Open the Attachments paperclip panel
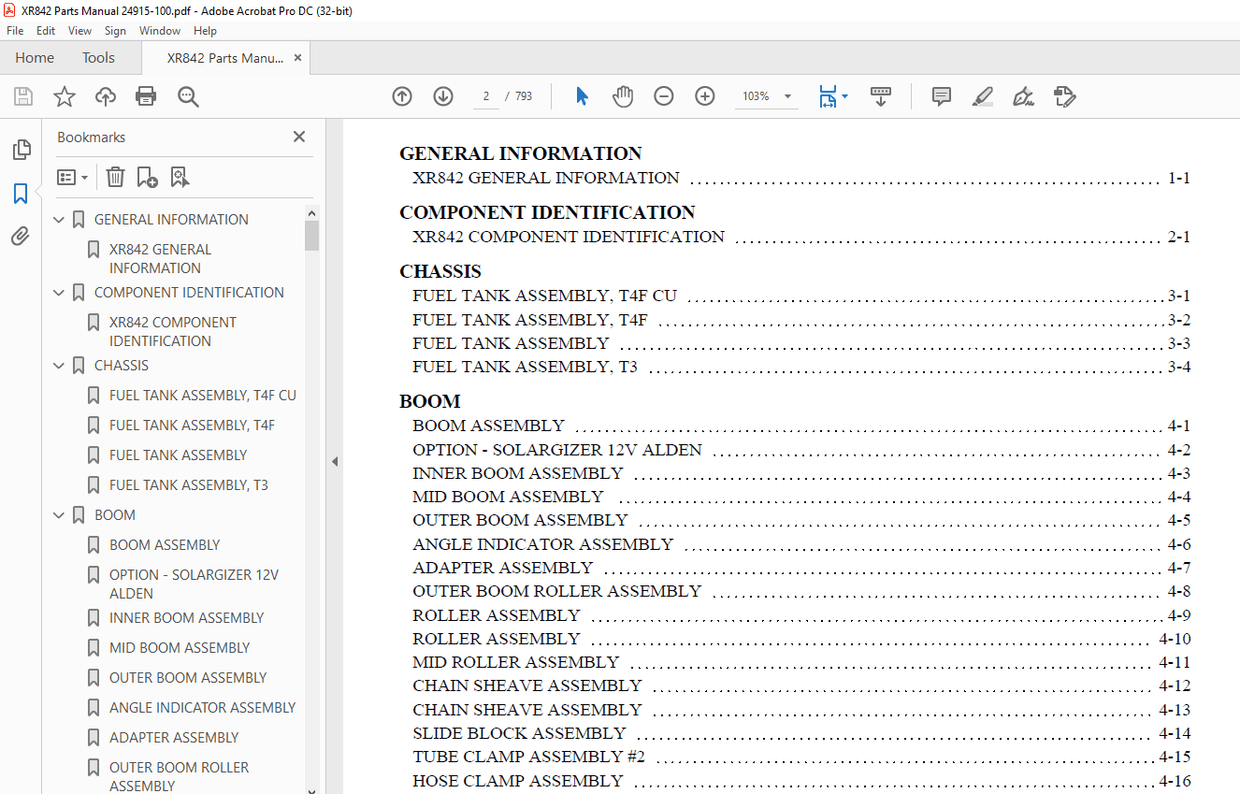Viewport: 1240px width, 794px height. coord(20,236)
